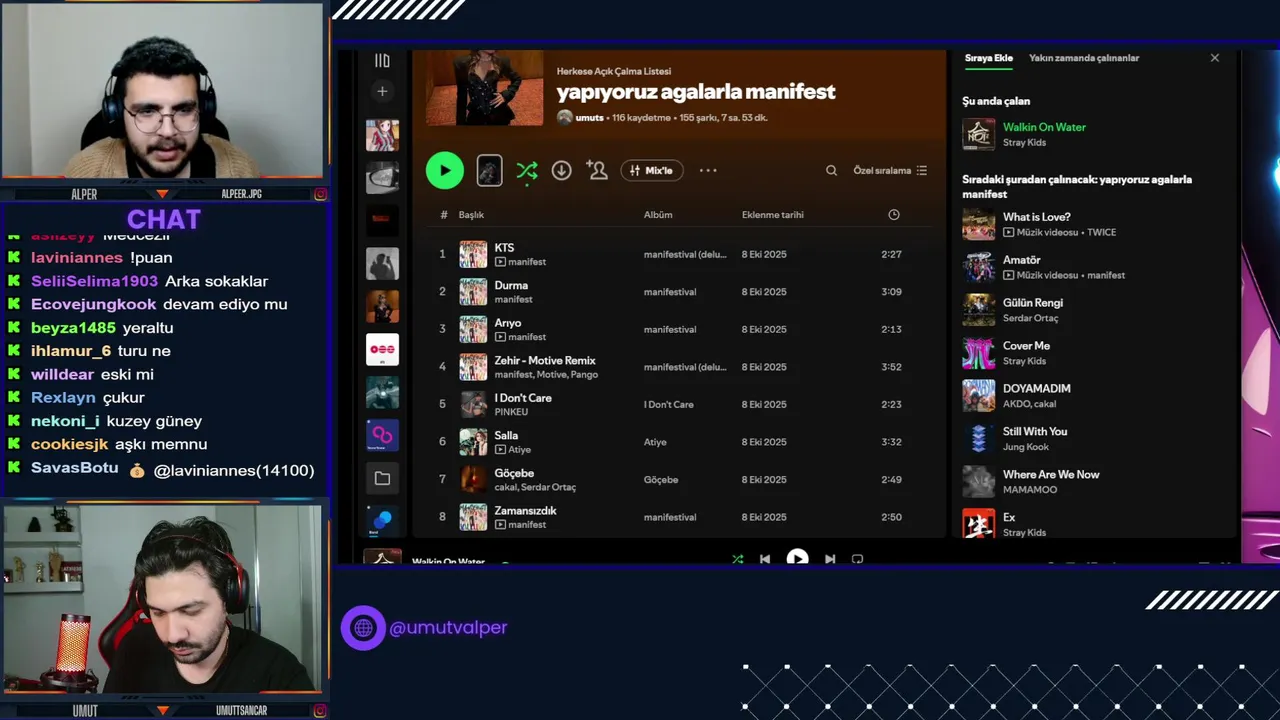1280x720 pixels.
Task: Sort by the Albüm column header
Action: tap(658, 215)
